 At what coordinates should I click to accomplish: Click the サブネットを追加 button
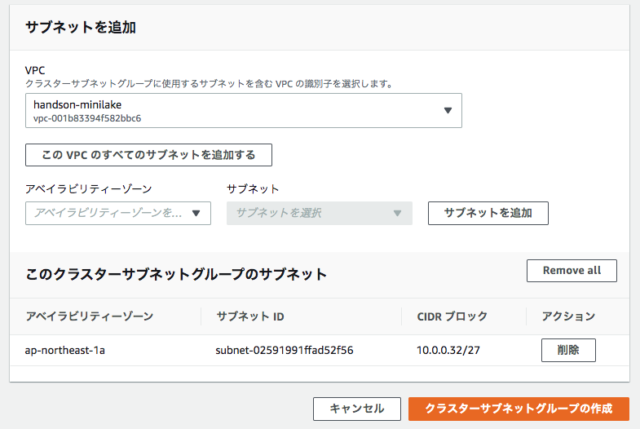[x=488, y=213]
